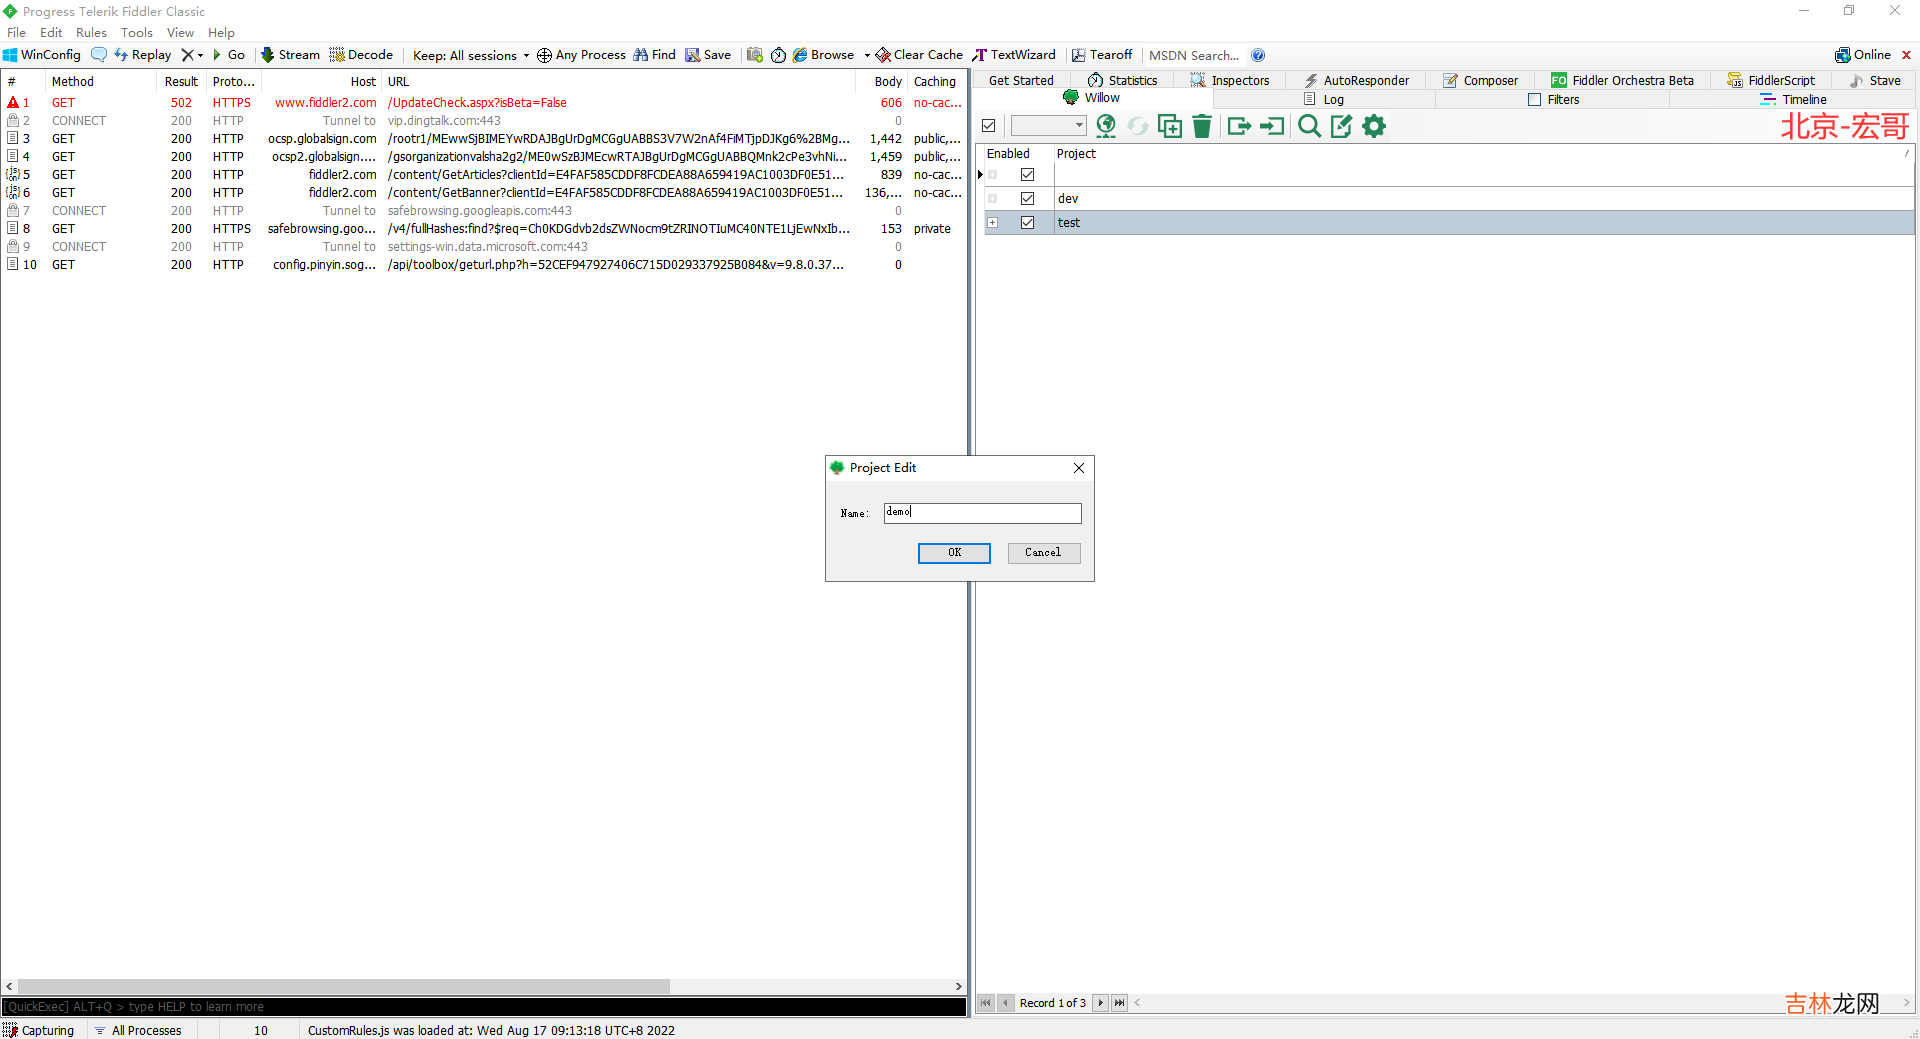Screen dimensions: 1920x1039
Task: Toggle Stream mode in toolbar
Action: click(291, 55)
